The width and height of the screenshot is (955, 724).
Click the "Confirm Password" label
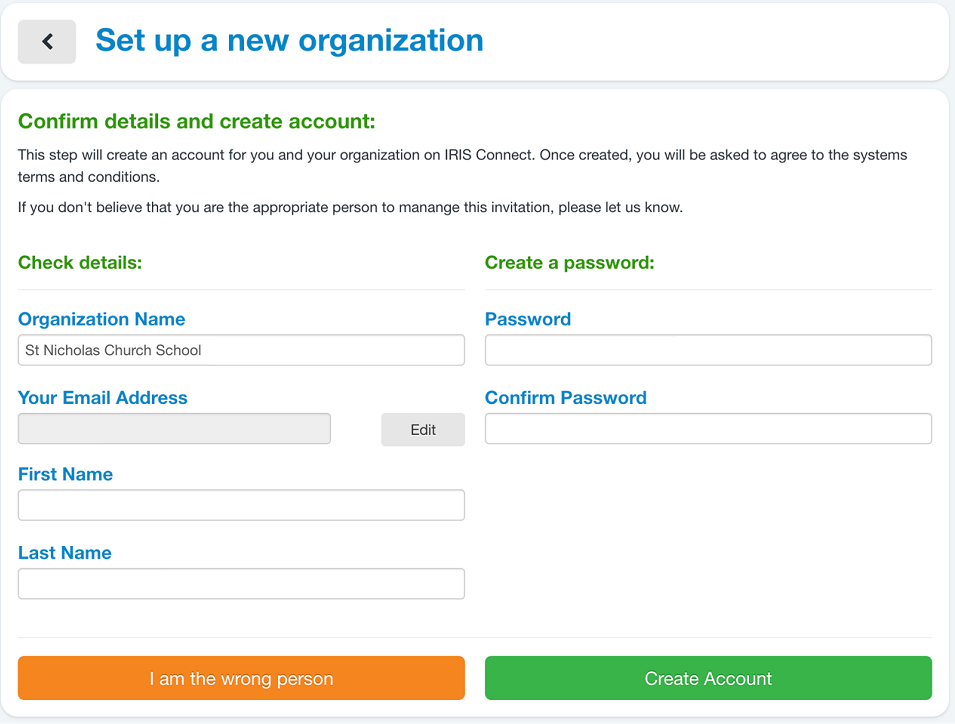[565, 398]
